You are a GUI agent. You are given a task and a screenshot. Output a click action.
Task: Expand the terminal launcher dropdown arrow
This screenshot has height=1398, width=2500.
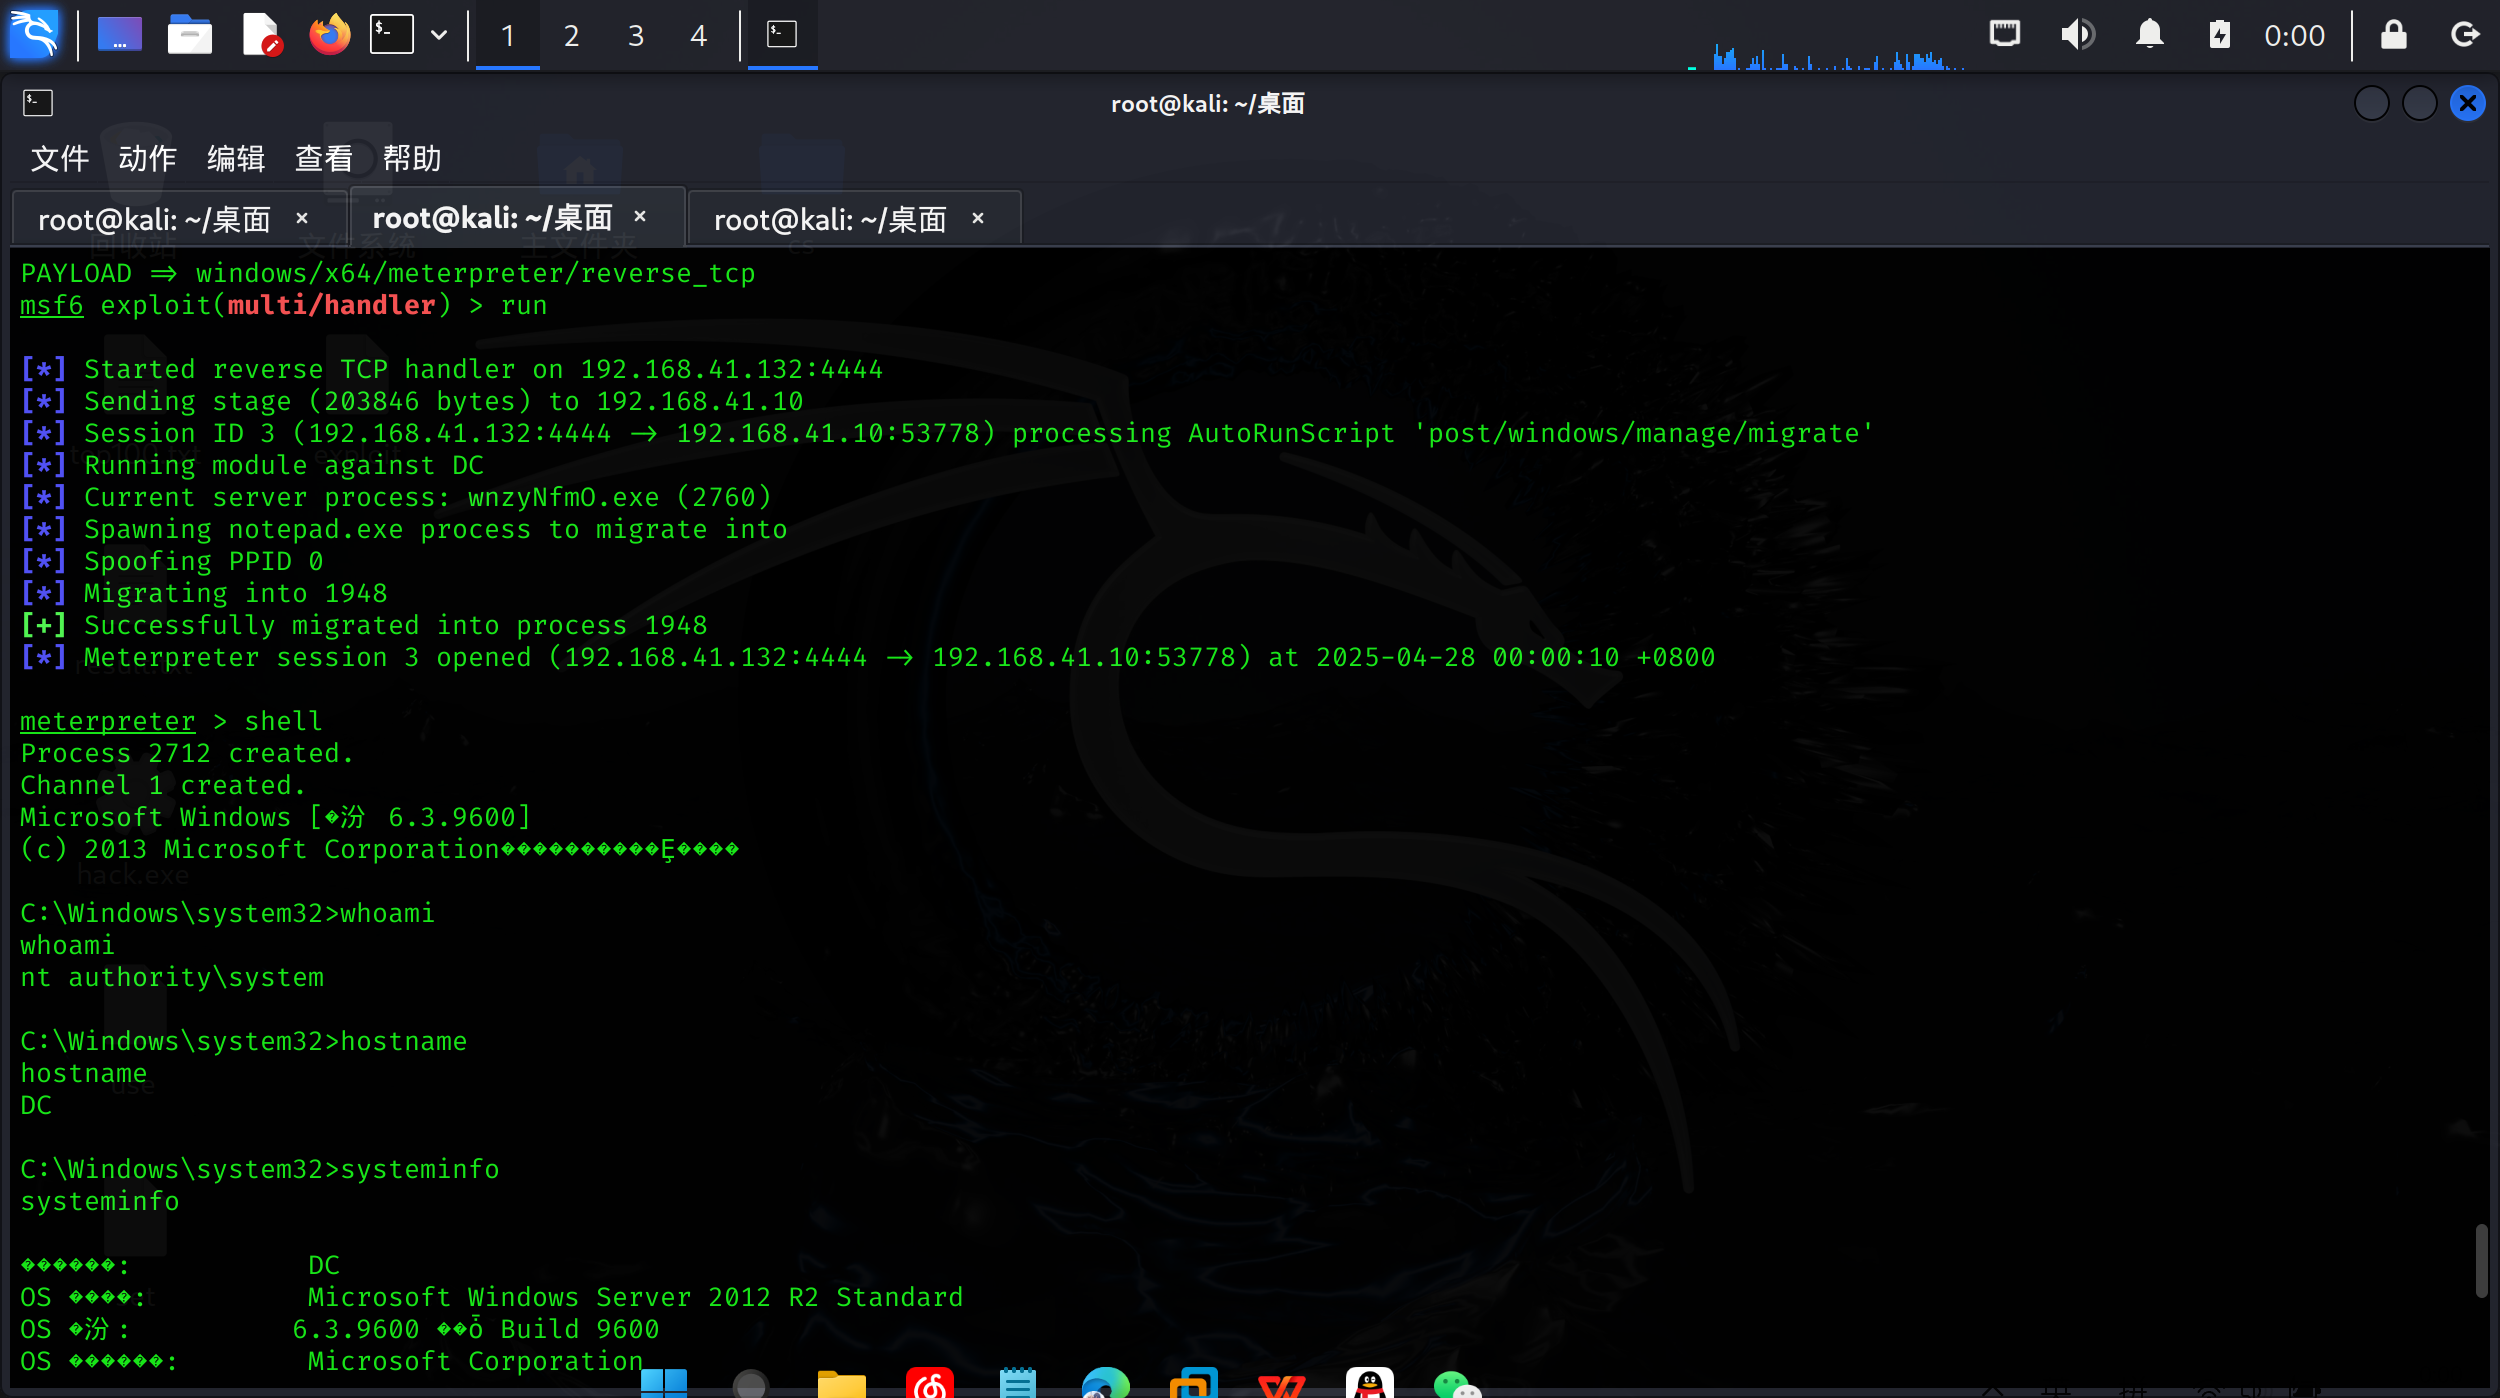[438, 35]
